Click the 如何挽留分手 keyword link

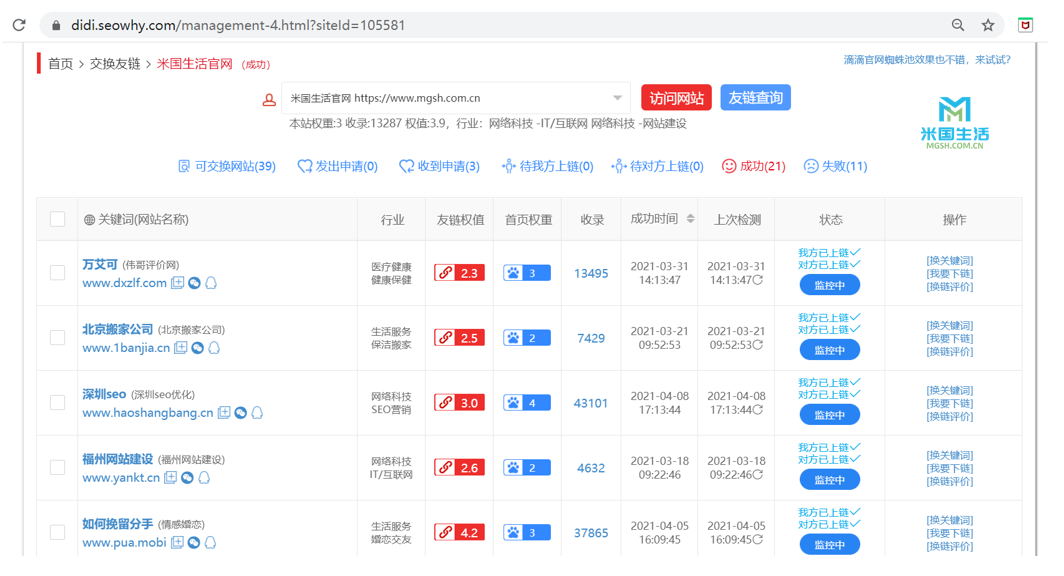(x=117, y=524)
